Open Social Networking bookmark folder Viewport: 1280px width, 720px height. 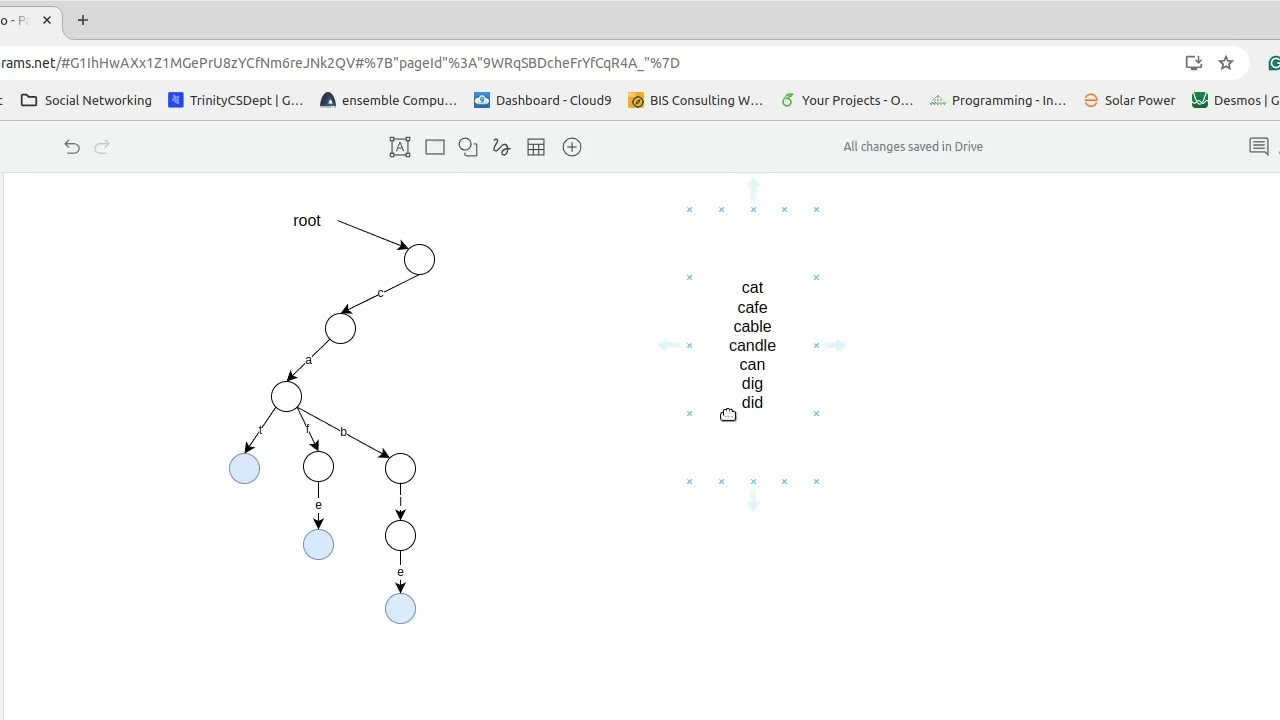(x=86, y=100)
